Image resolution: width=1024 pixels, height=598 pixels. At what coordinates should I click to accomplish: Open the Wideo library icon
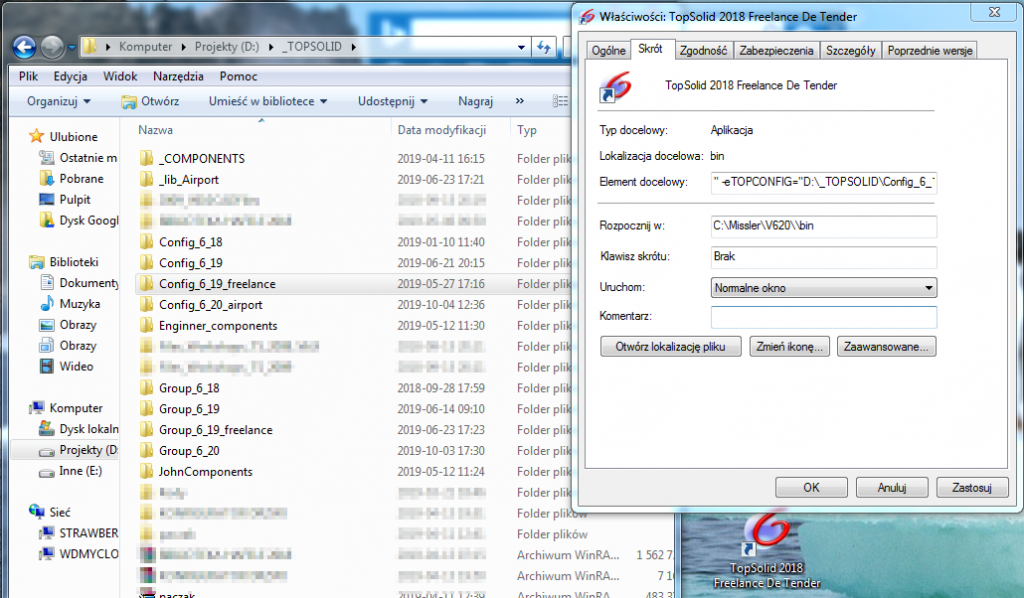pyautogui.click(x=46, y=366)
